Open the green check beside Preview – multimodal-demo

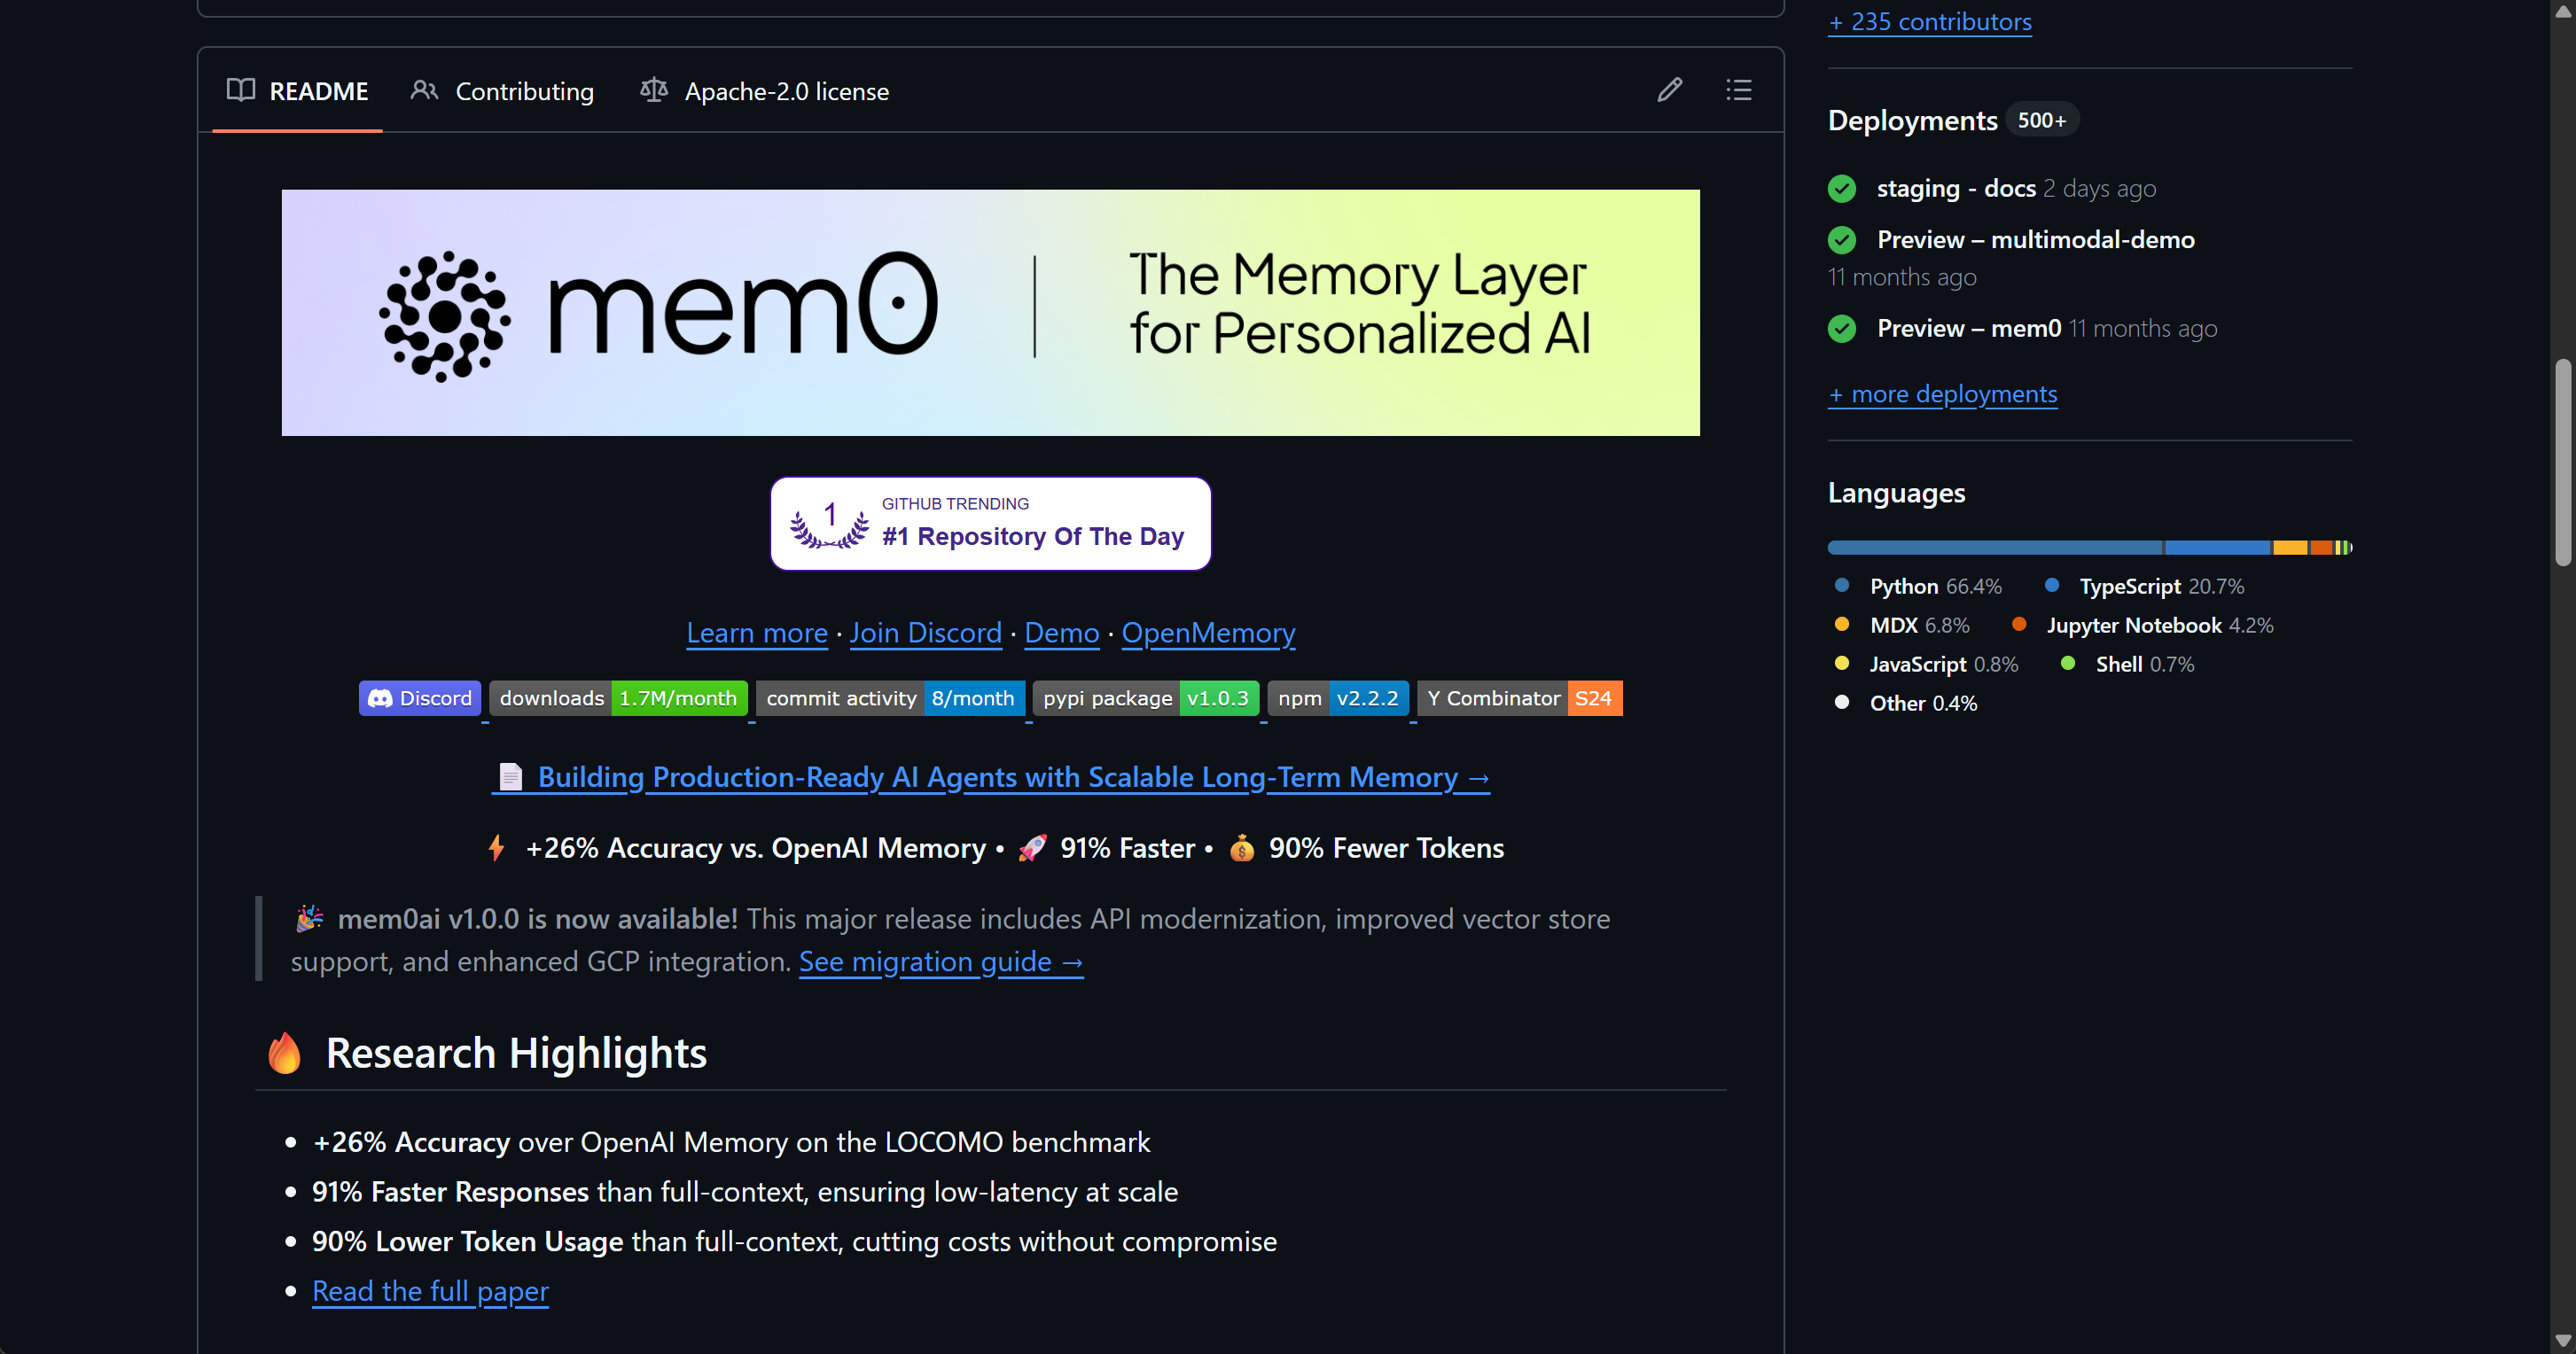tap(1842, 240)
